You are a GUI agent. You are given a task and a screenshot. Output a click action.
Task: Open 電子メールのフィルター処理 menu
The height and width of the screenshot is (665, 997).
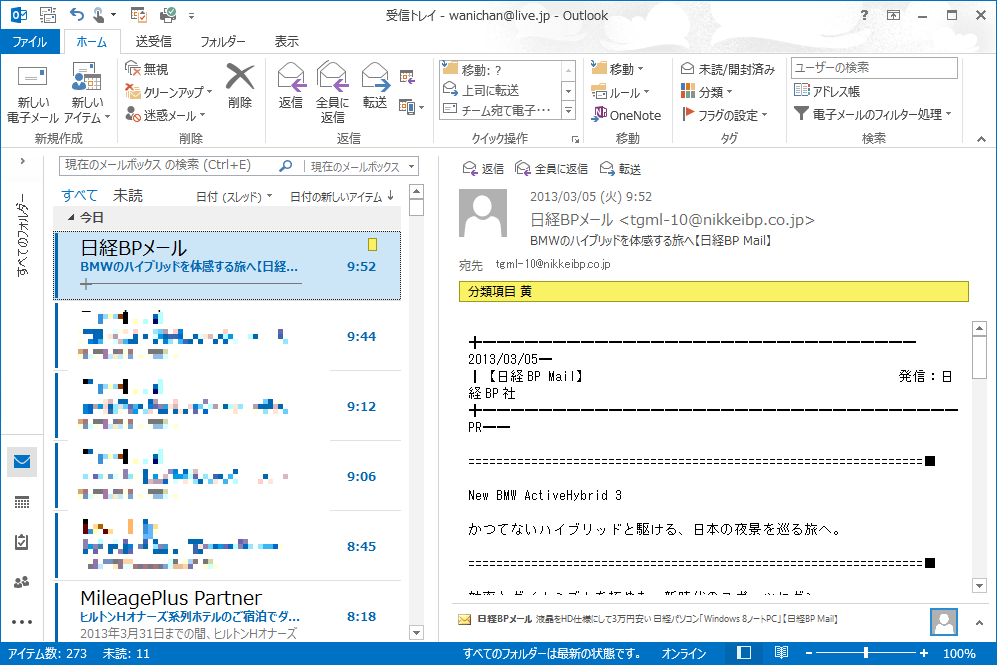point(873,114)
